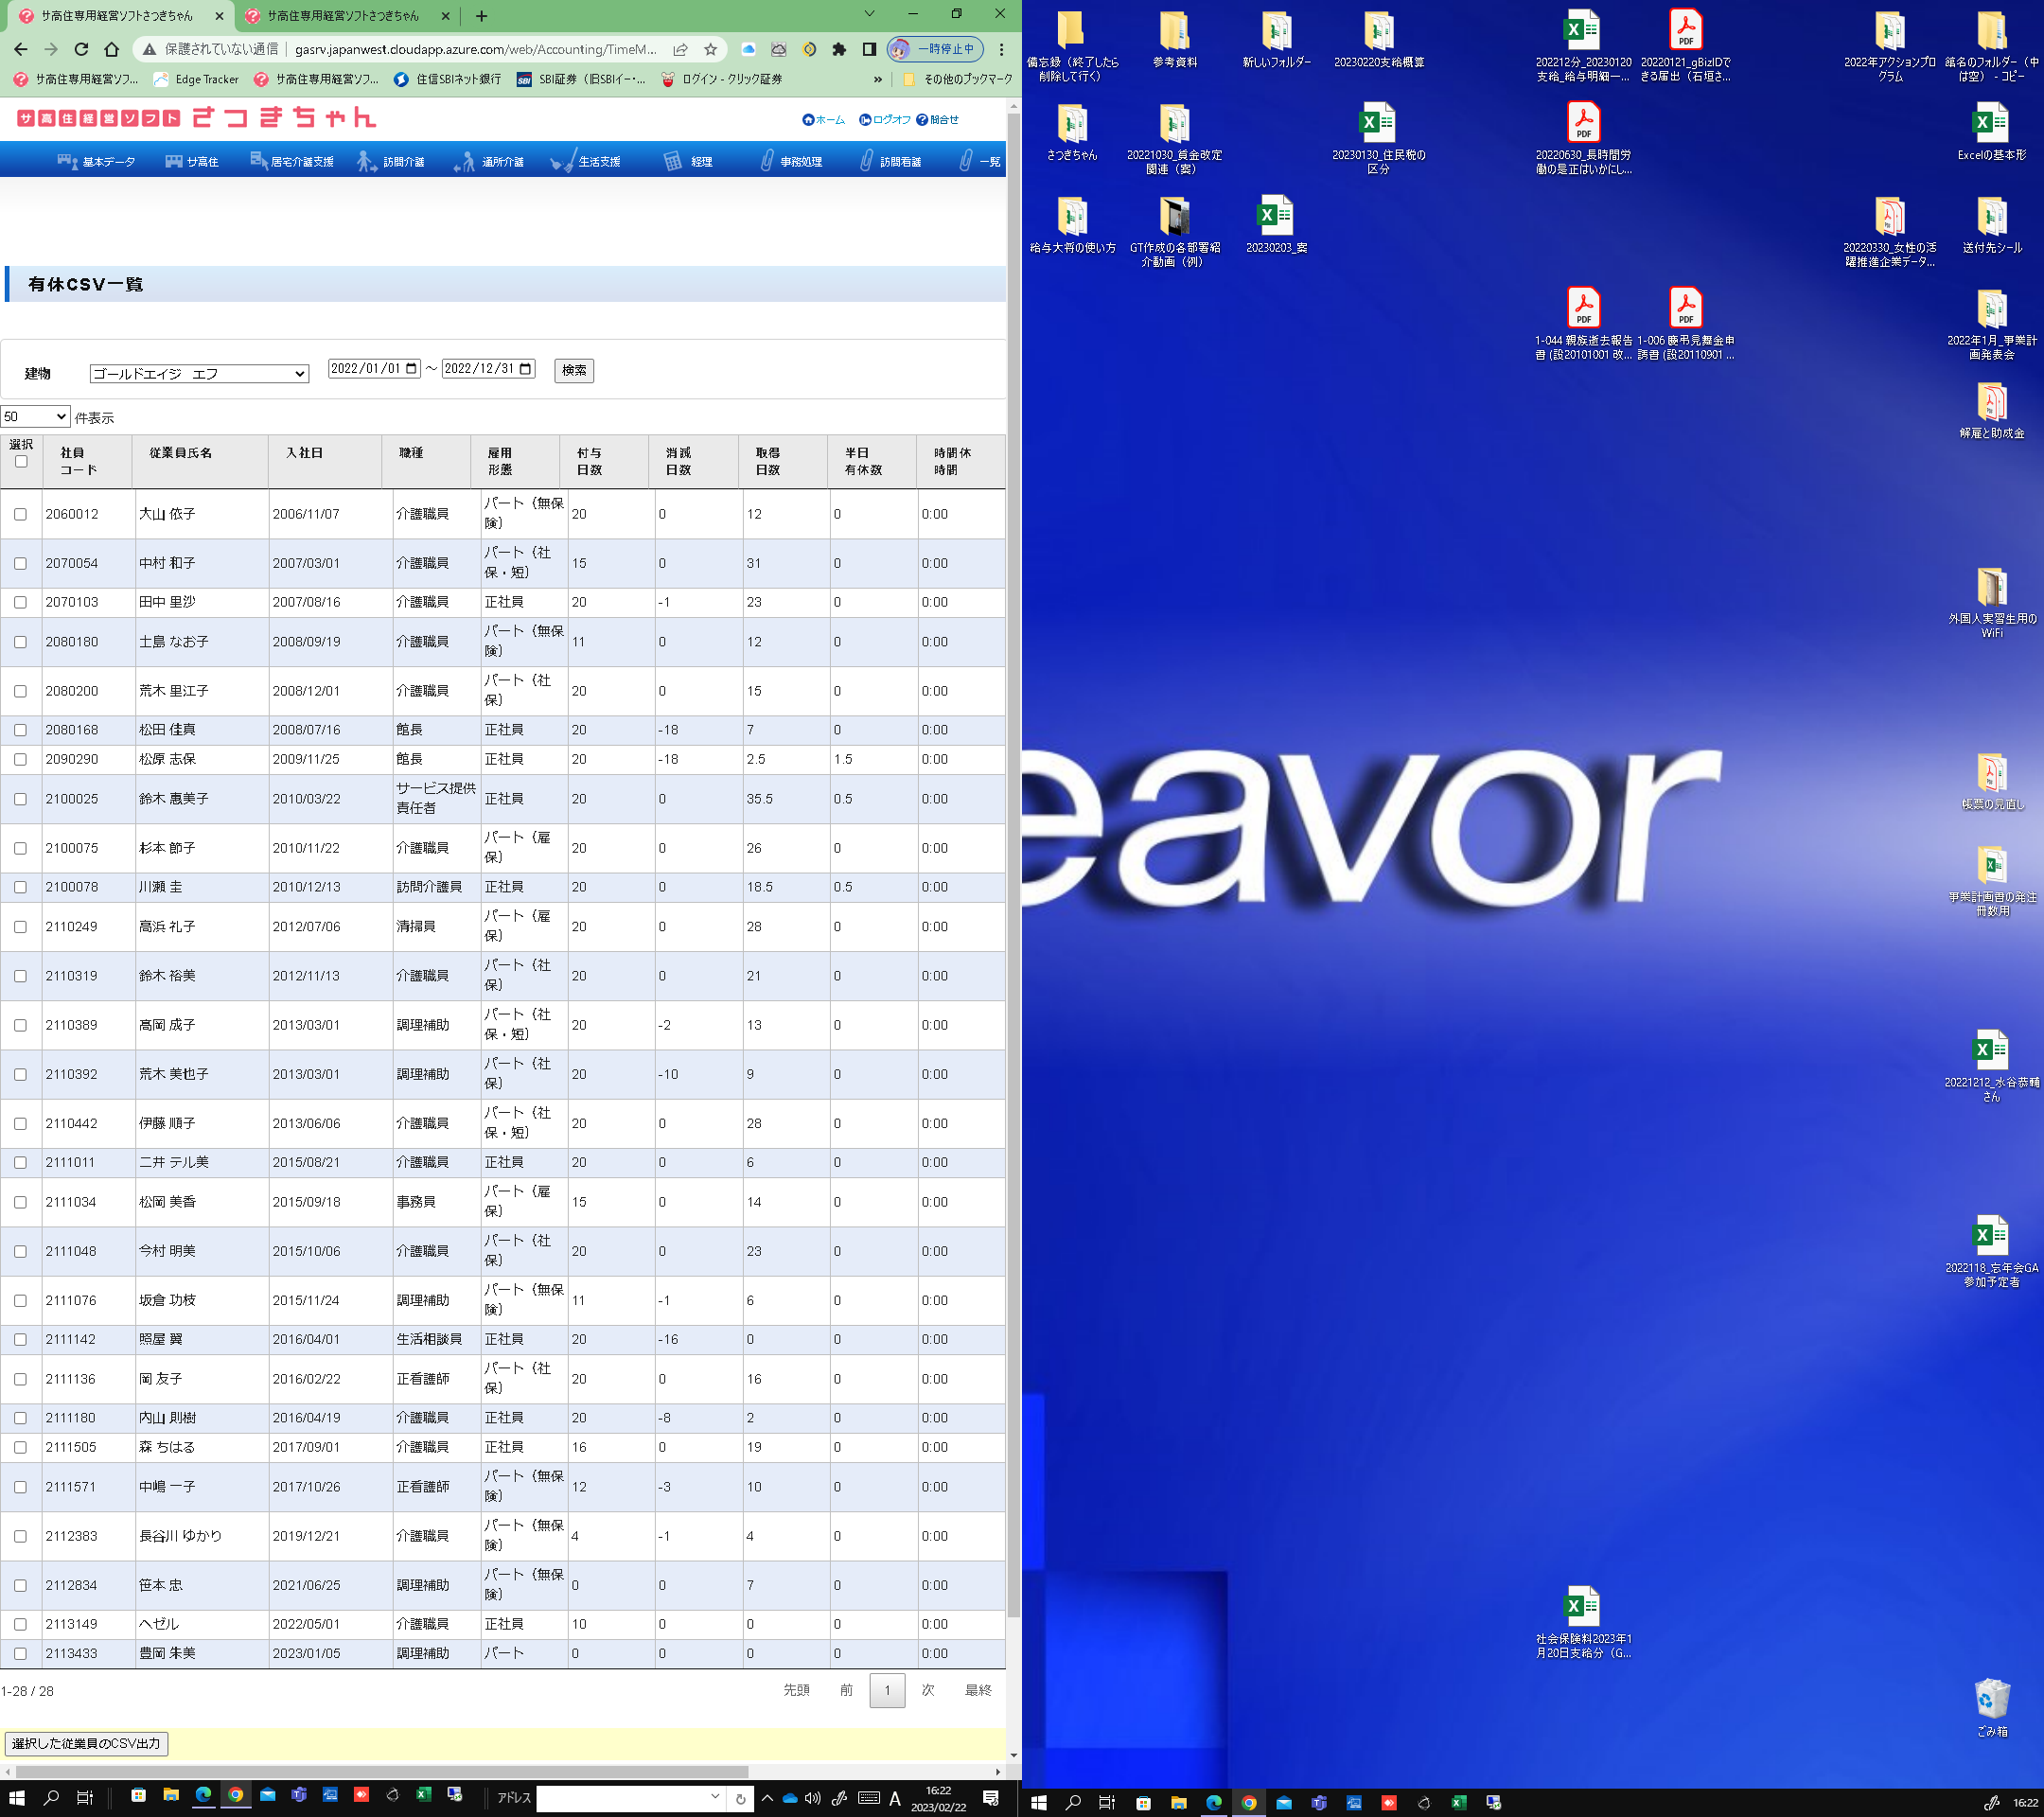Screen dimensions: 2044x1817
Task: Click Chrome's reload page icon
Action: pos(81,49)
